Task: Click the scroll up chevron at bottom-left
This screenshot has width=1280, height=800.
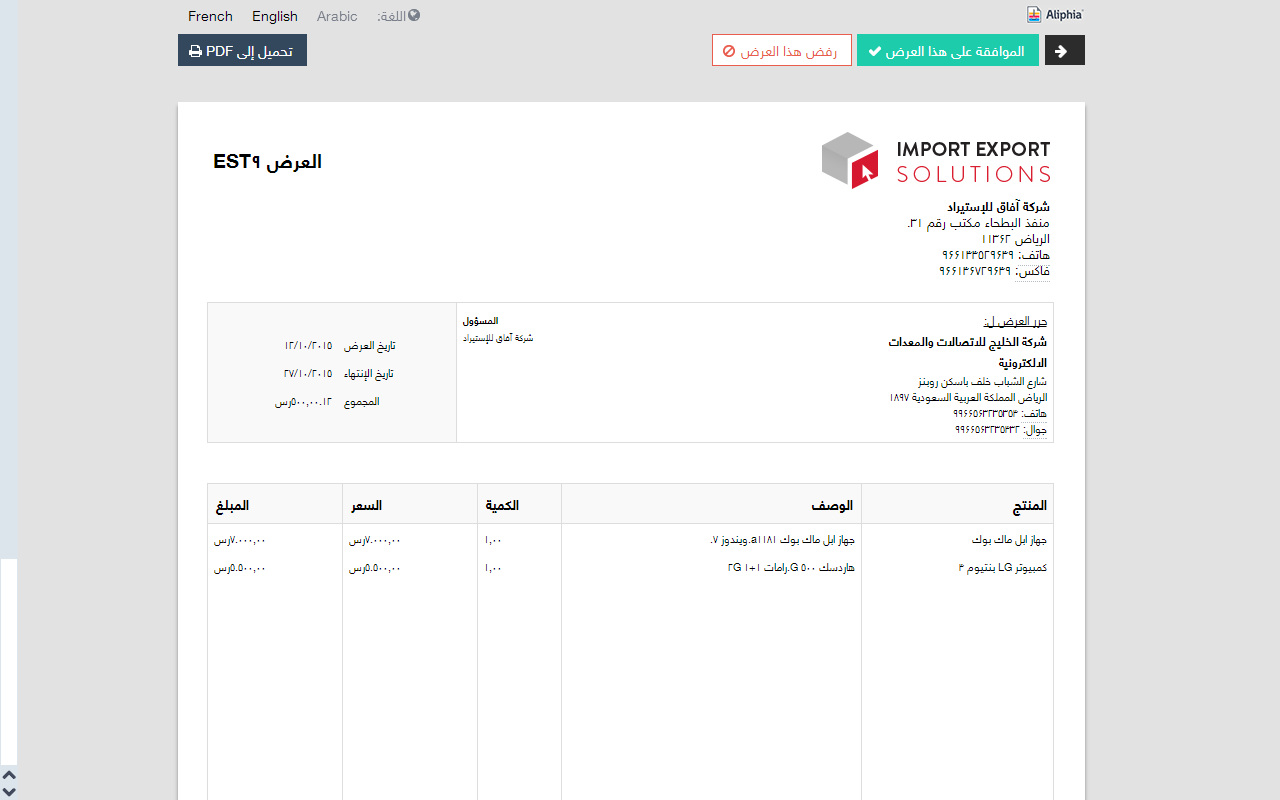Action: [x=9, y=775]
